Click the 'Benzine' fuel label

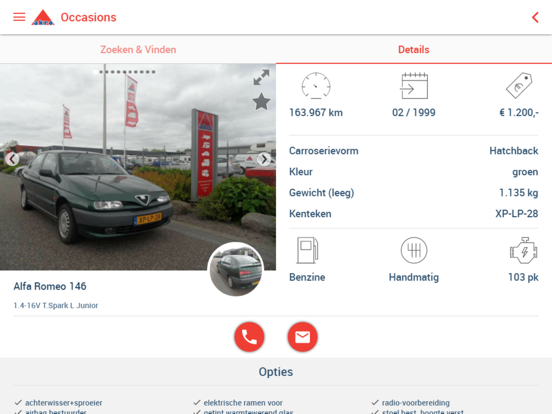click(x=307, y=277)
